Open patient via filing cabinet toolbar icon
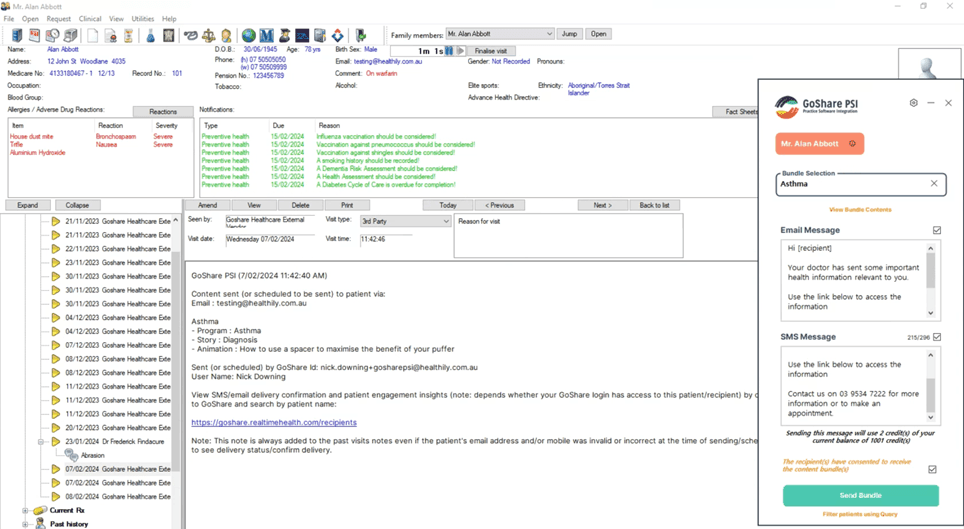This screenshot has width=964, height=529. (17, 35)
